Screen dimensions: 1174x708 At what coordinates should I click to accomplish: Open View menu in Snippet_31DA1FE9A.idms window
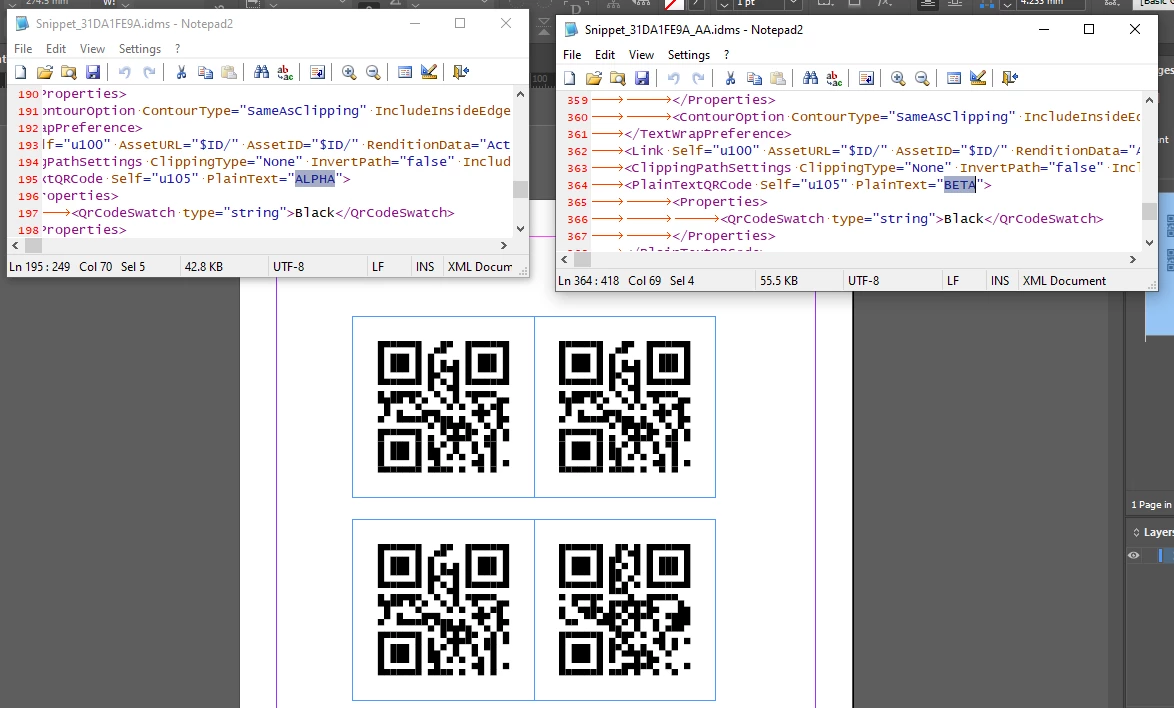(x=92, y=49)
